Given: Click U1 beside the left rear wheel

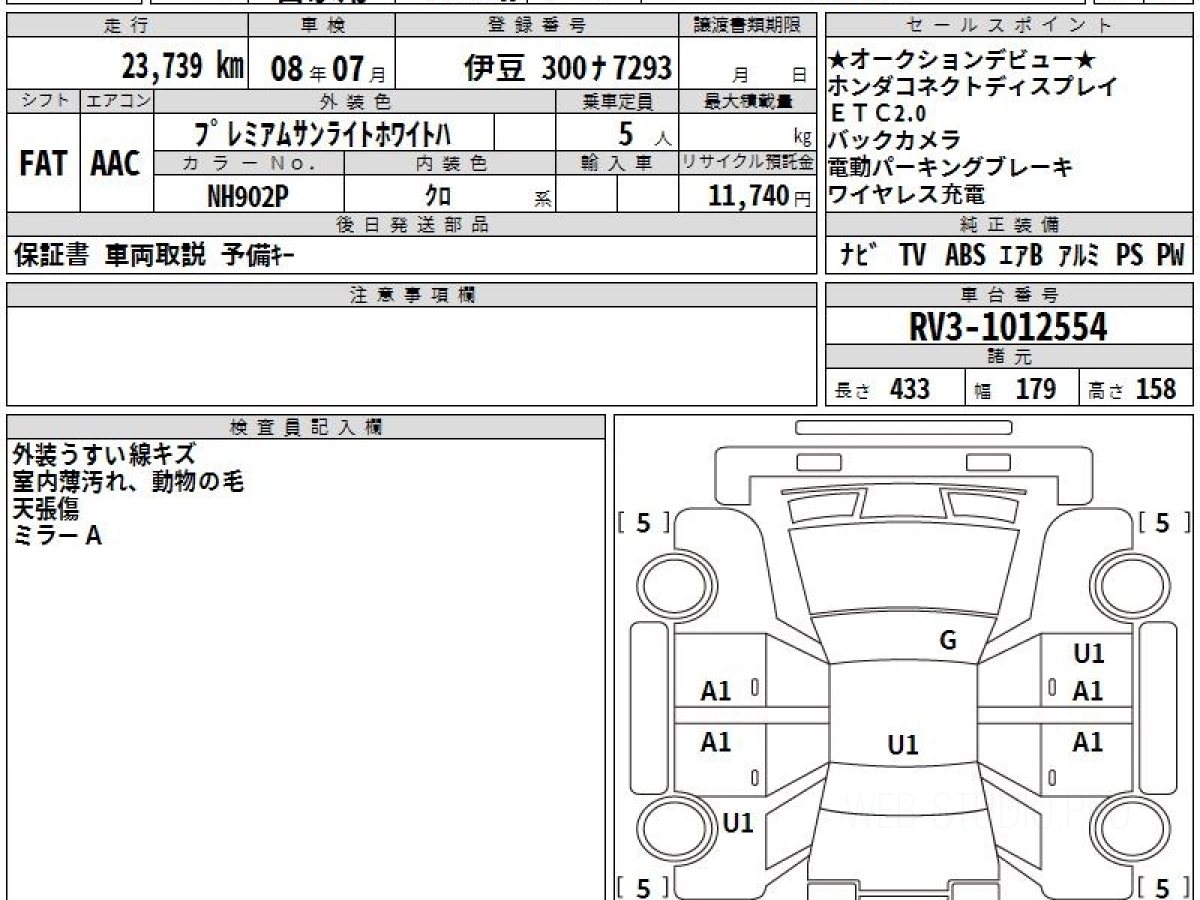Looking at the screenshot, I should click(738, 823).
